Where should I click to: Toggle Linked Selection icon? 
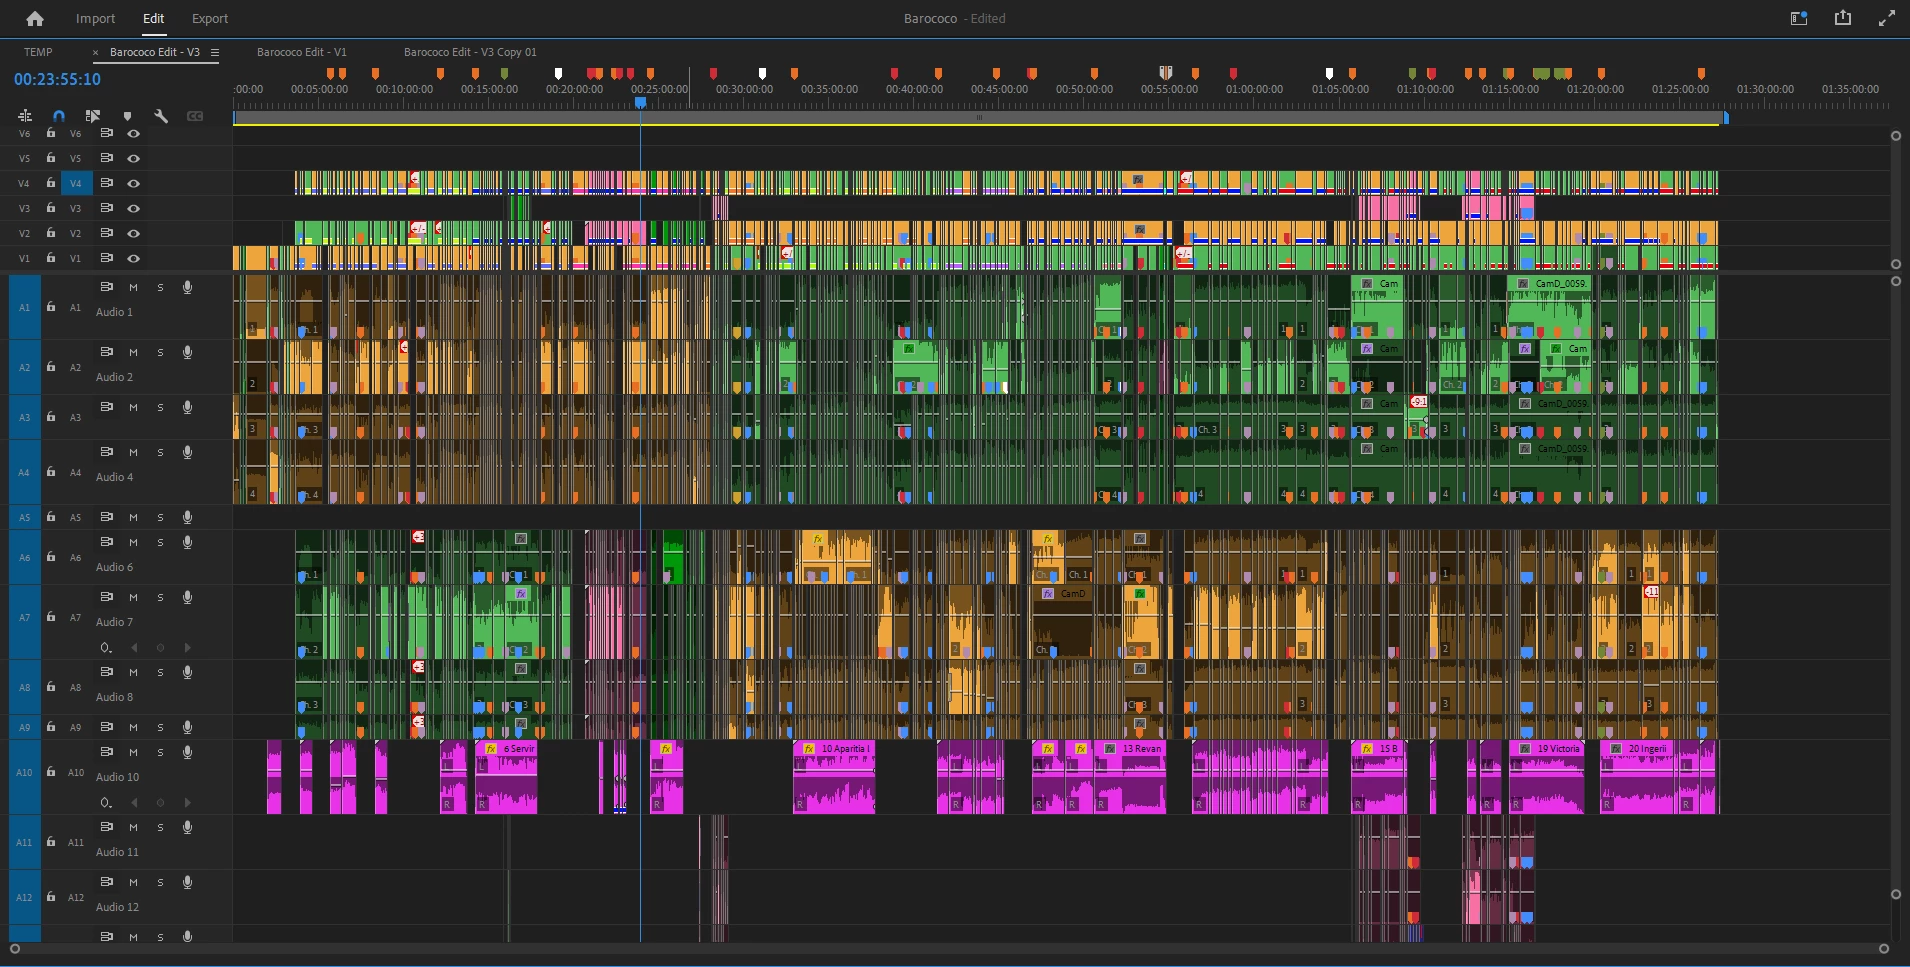pos(93,116)
